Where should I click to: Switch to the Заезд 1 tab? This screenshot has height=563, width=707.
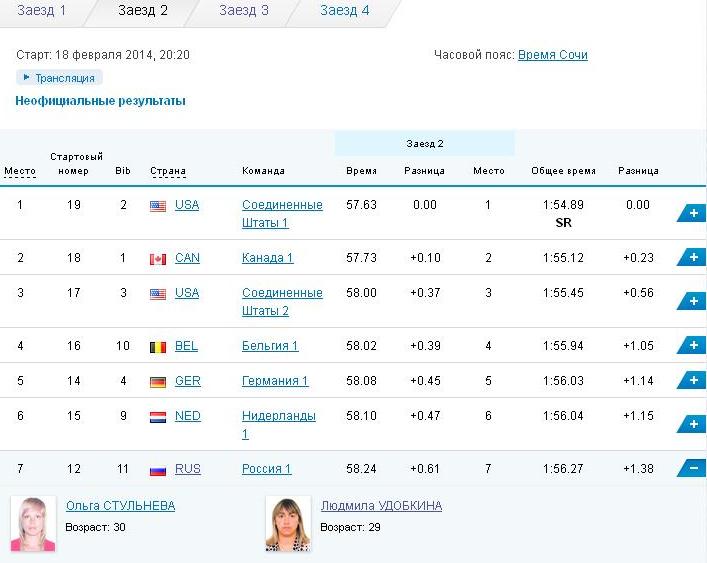click(41, 10)
